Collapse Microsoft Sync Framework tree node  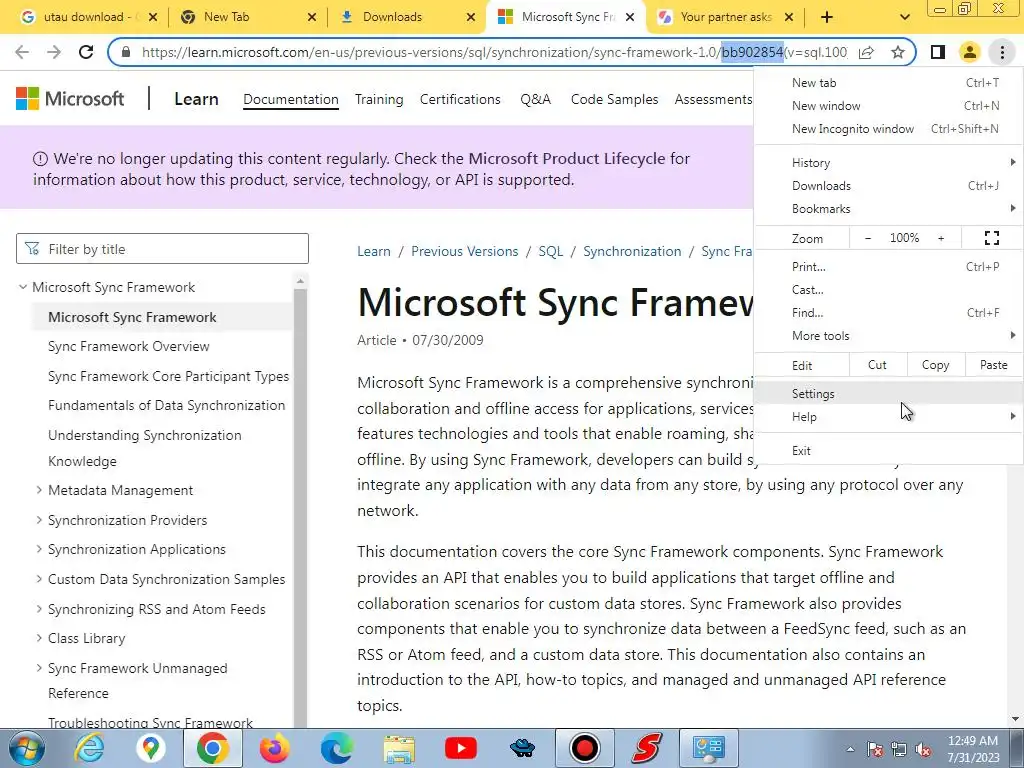(23, 287)
